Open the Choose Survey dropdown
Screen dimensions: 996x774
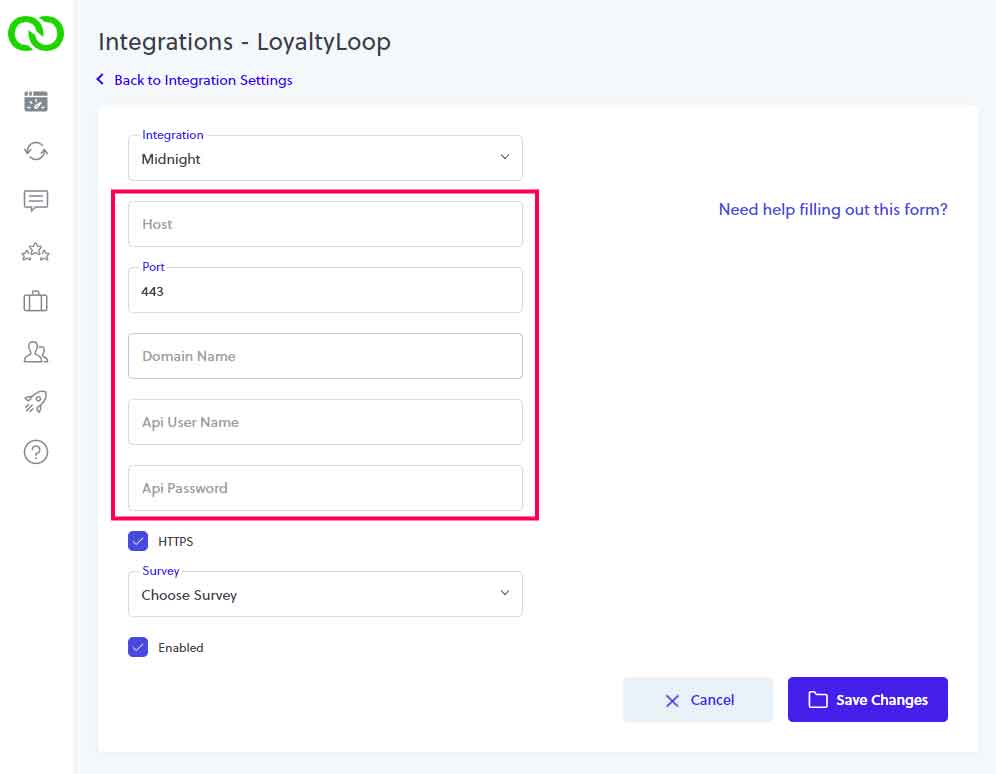pyautogui.click(x=325, y=594)
